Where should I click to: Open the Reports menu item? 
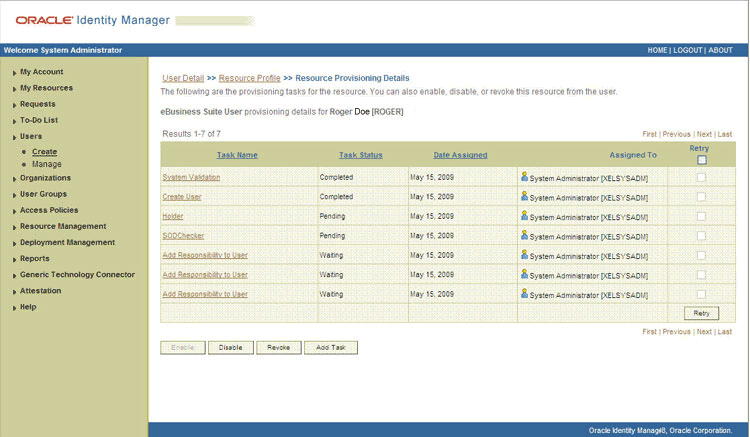pyautogui.click(x=34, y=258)
